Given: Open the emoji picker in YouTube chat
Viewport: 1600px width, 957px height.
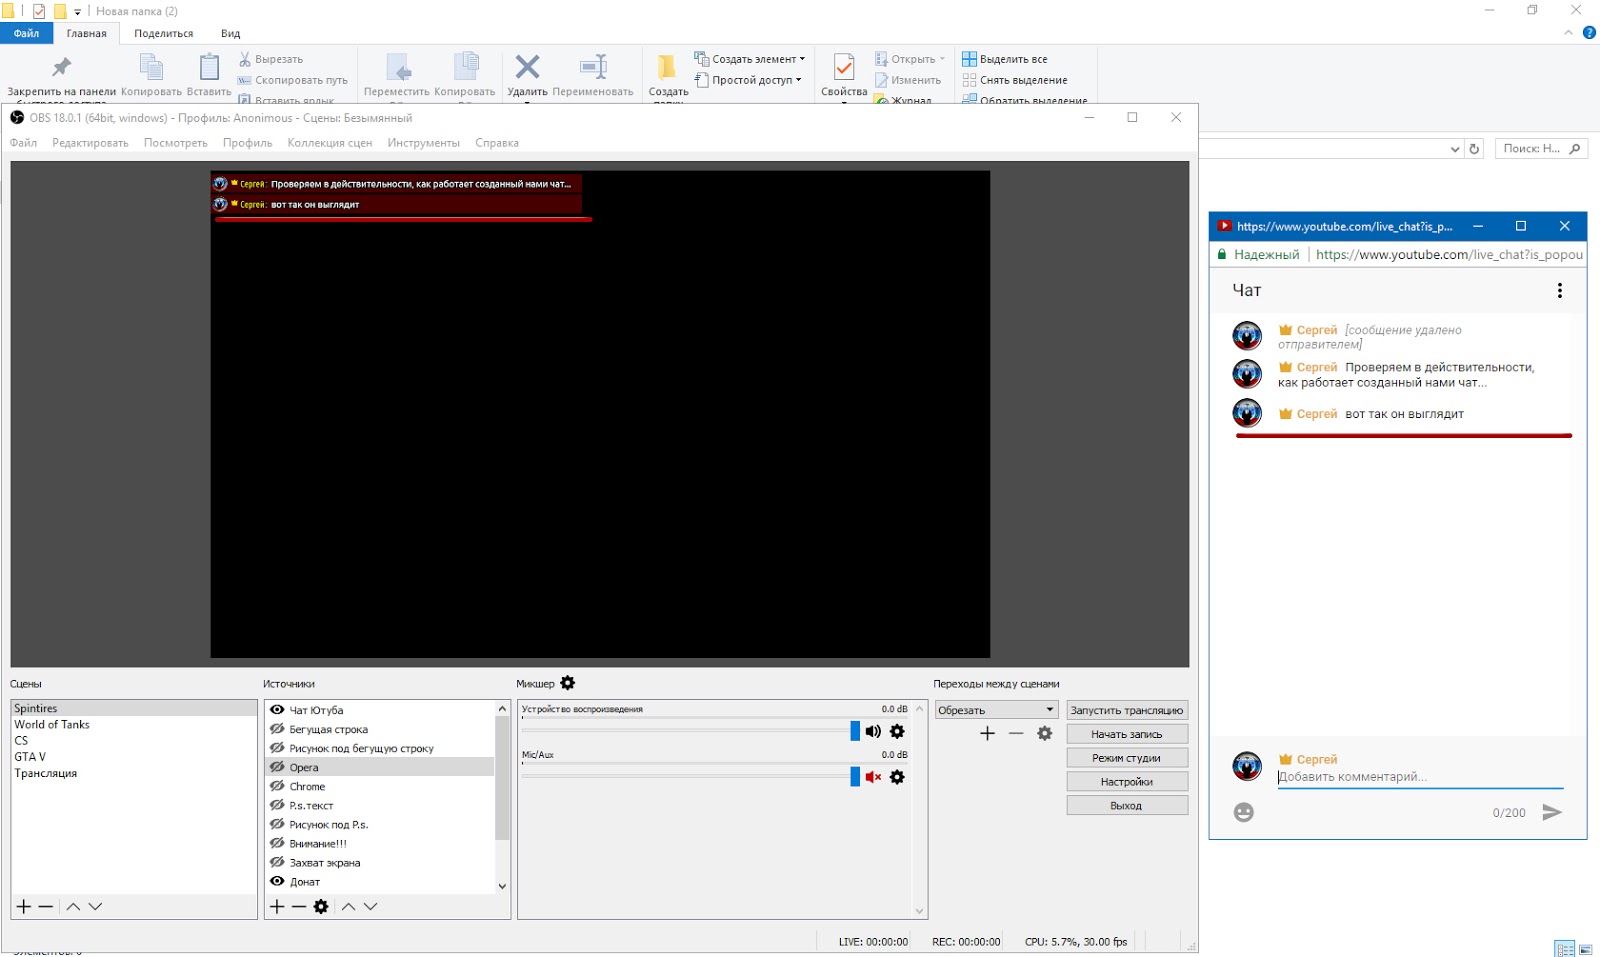Looking at the screenshot, I should coord(1244,812).
